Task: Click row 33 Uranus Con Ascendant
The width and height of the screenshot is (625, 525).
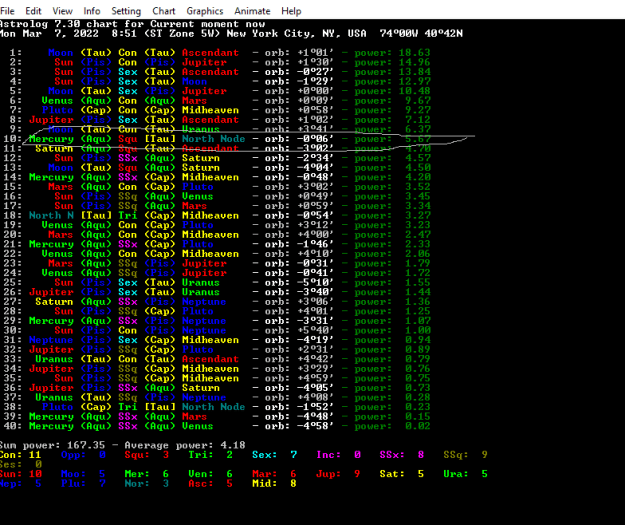Action: click(217, 359)
